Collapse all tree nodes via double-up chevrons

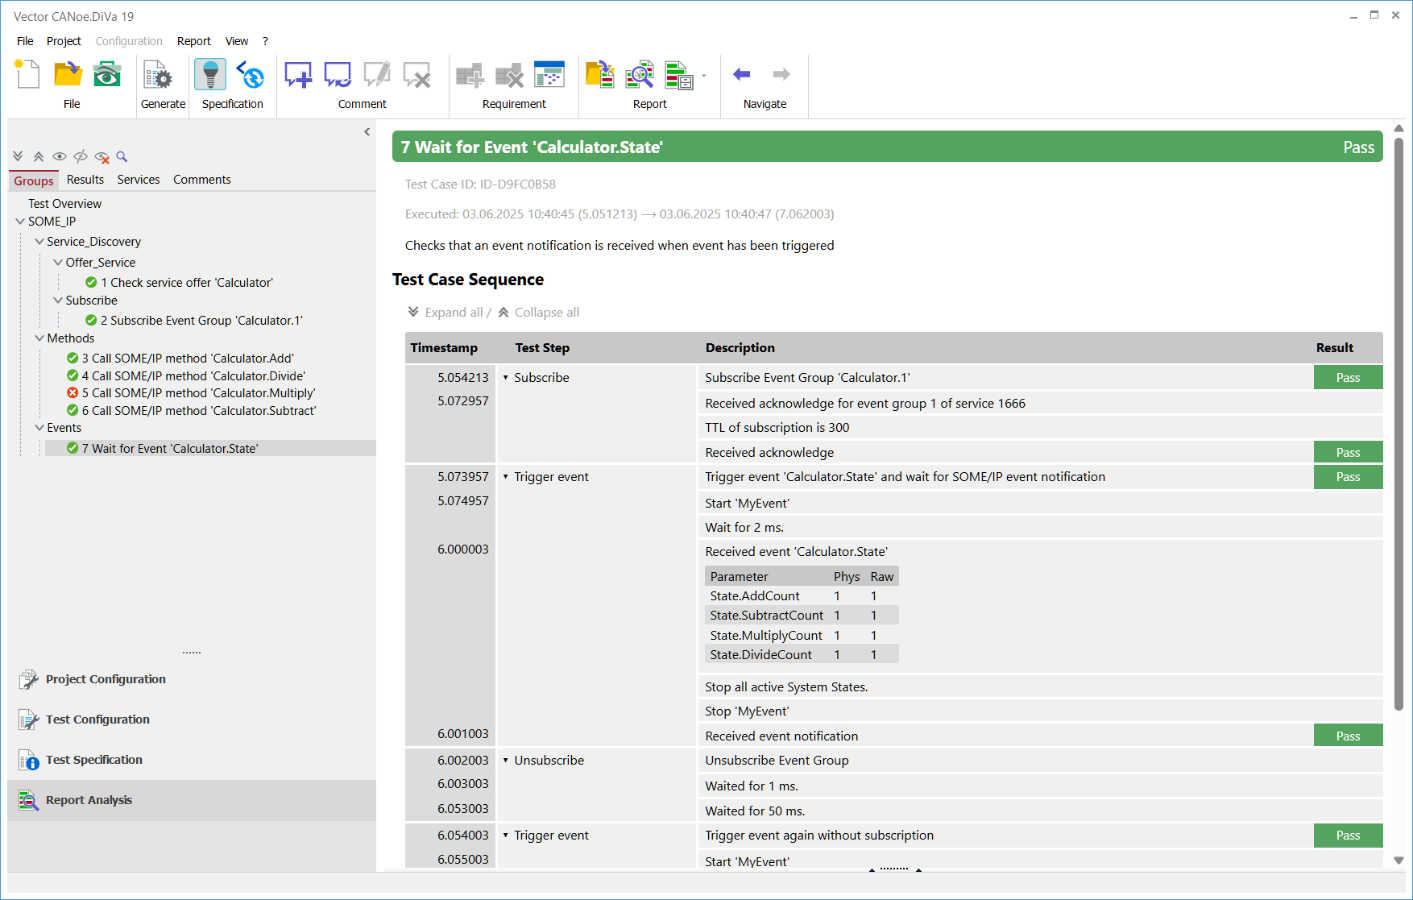pyautogui.click(x=39, y=157)
